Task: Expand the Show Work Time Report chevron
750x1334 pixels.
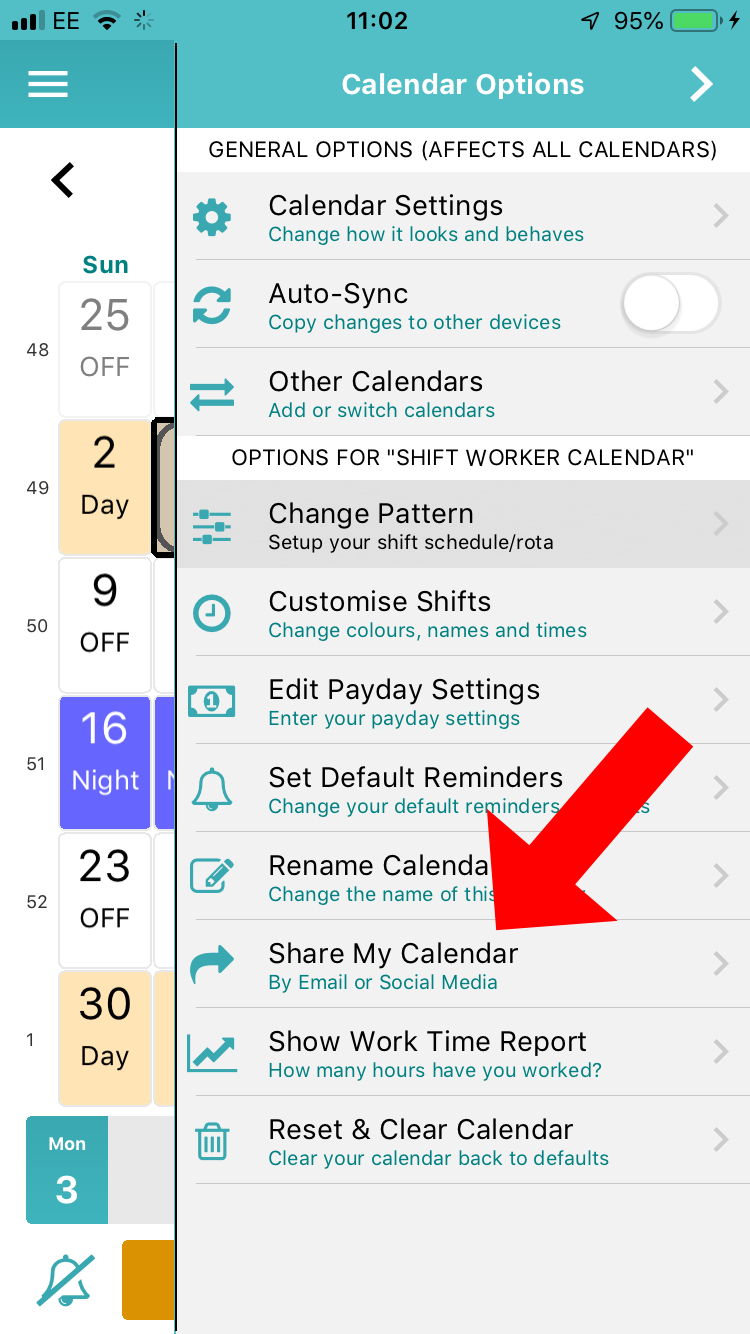Action: pos(722,1051)
